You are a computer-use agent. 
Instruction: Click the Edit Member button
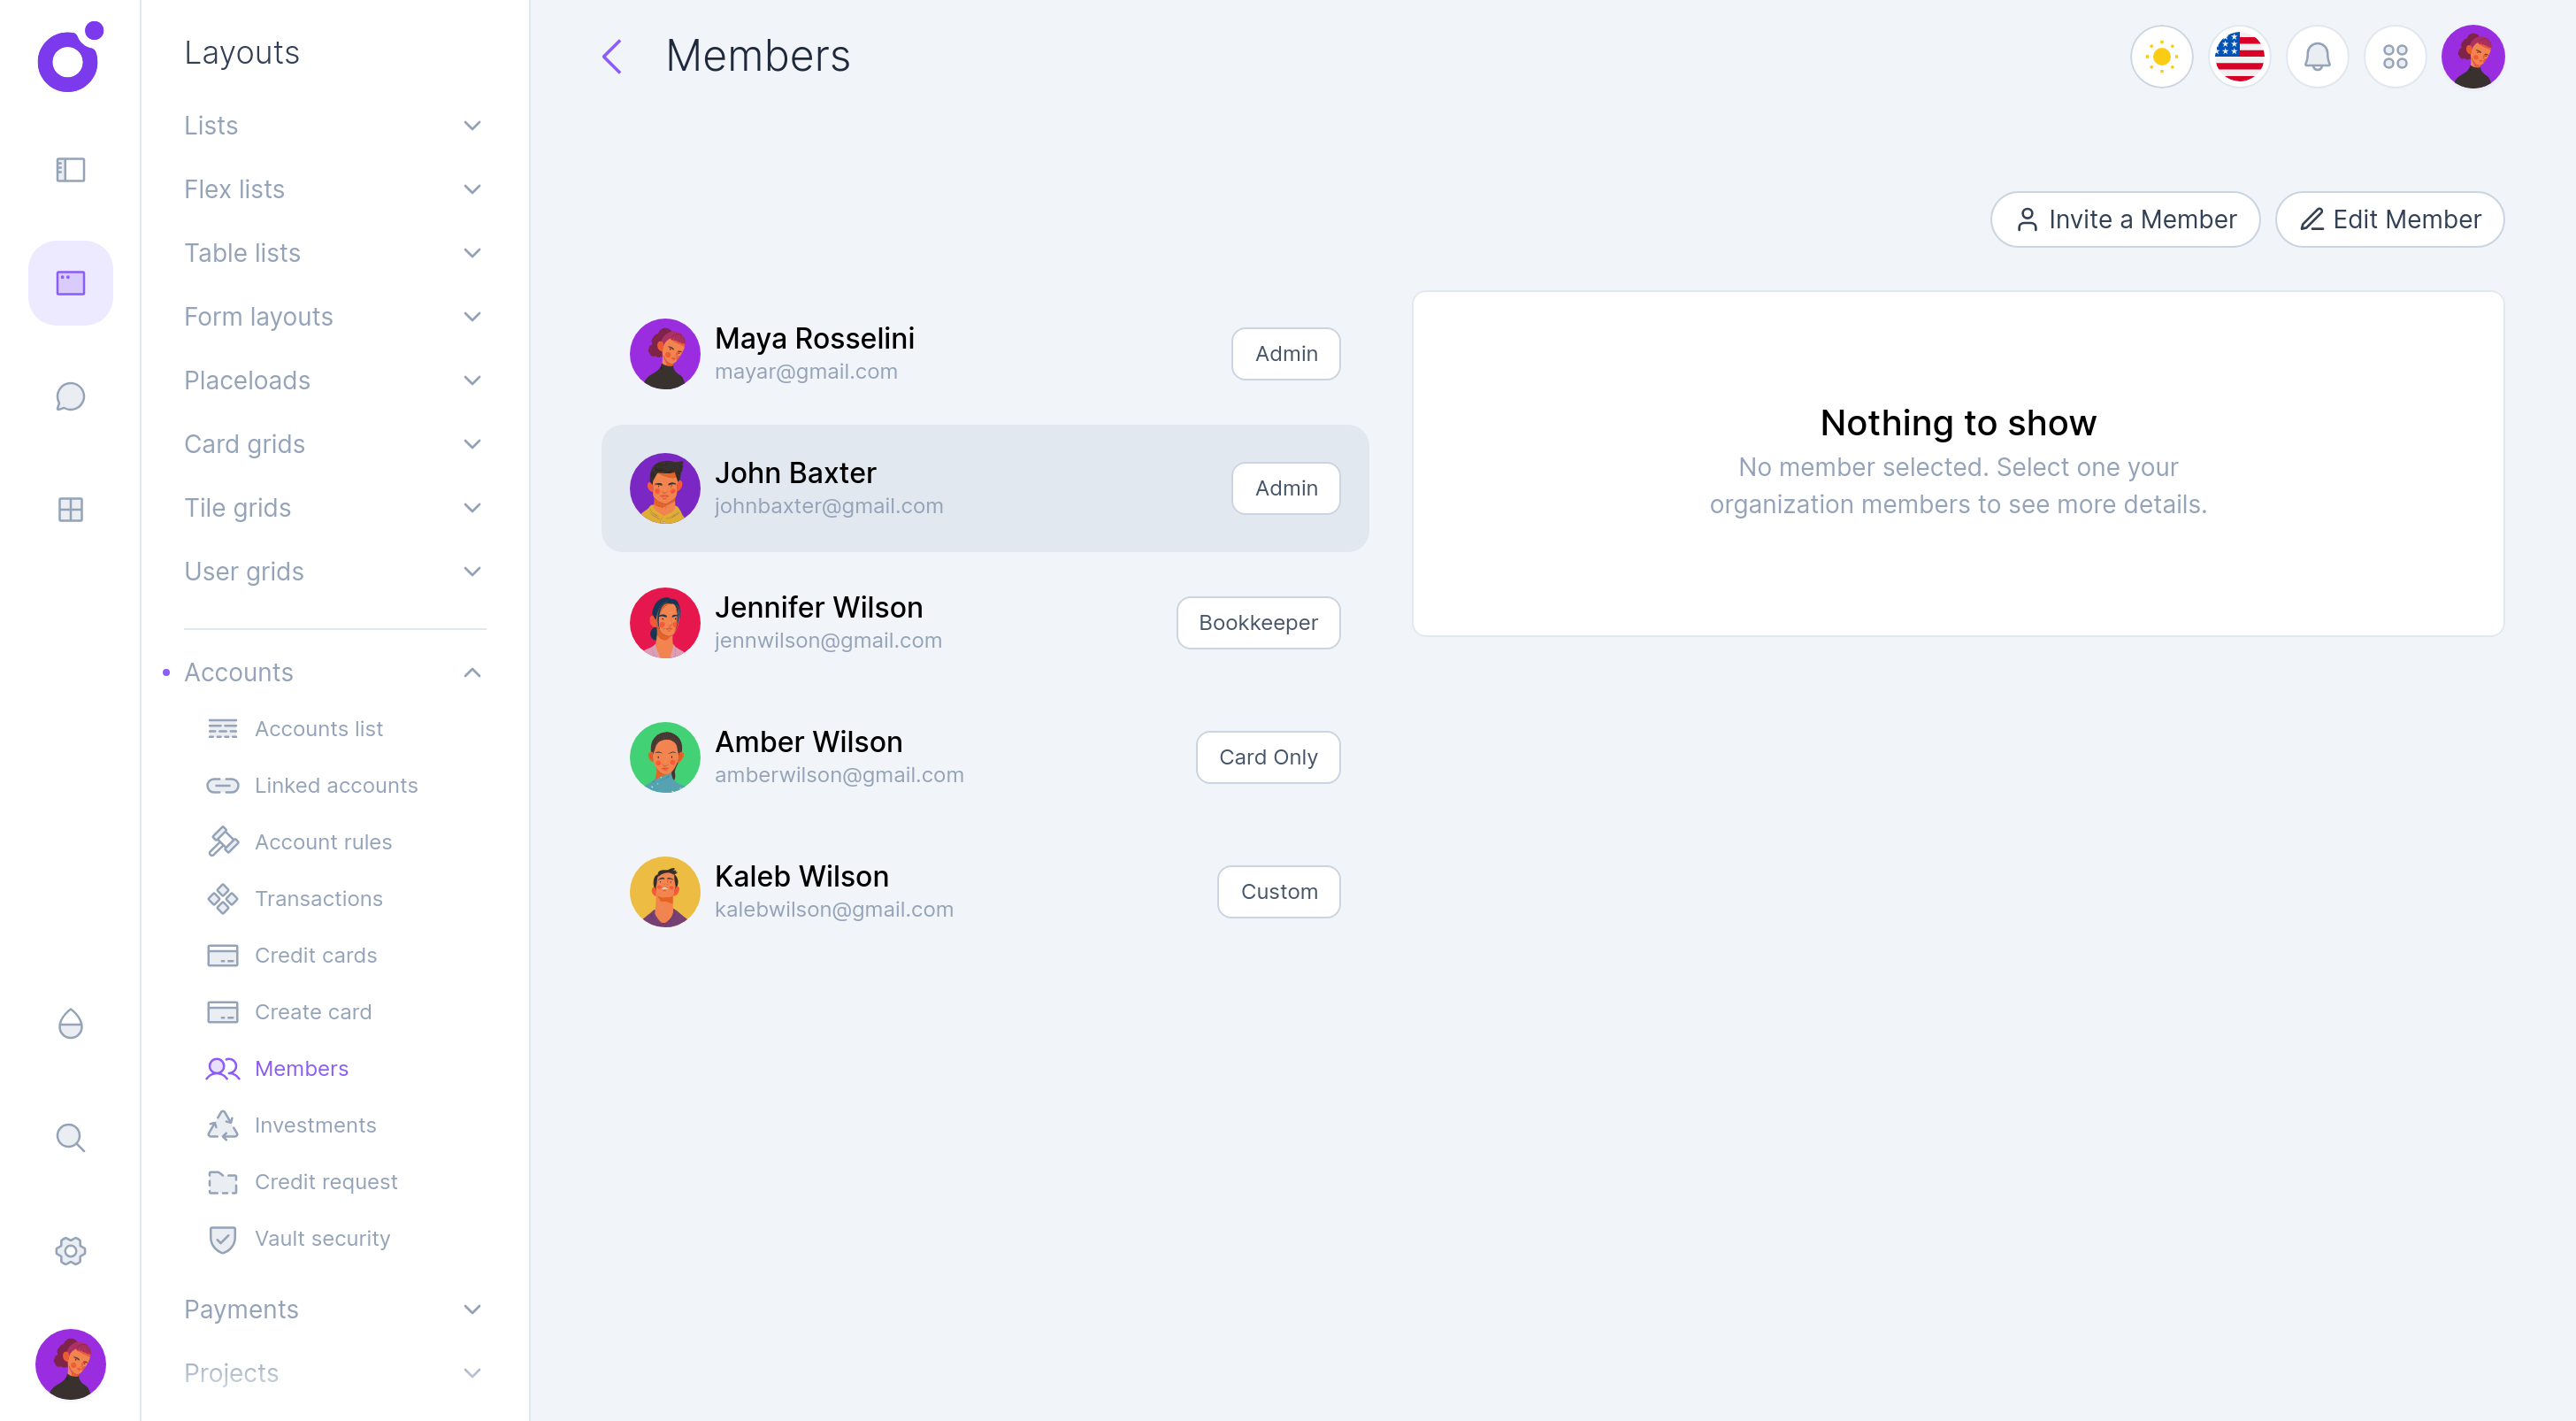[x=2389, y=219]
